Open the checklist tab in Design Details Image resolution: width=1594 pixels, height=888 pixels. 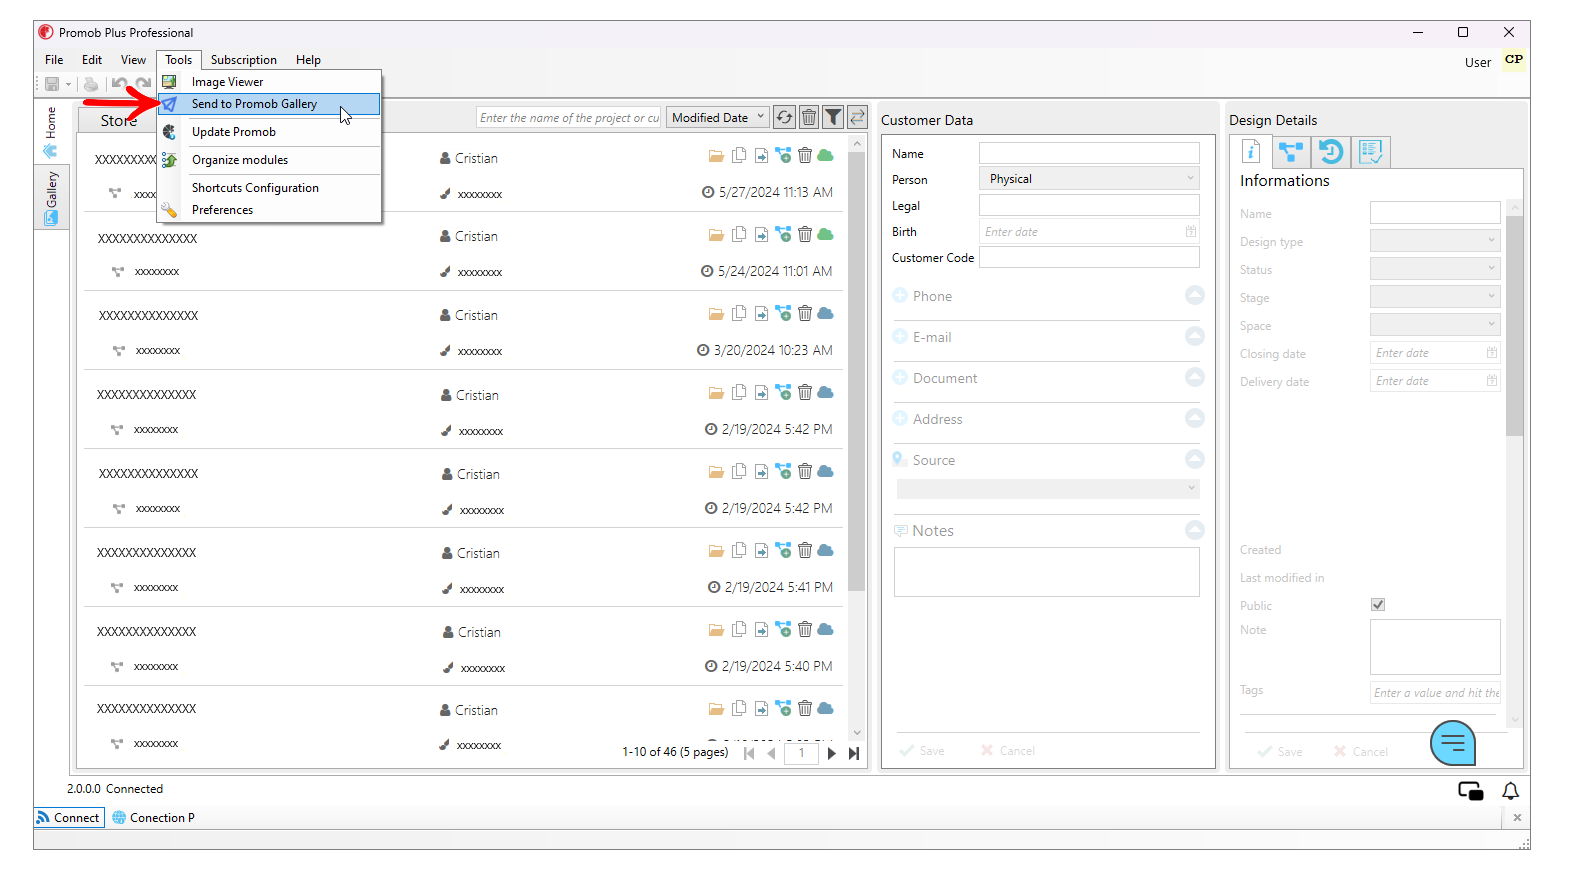click(x=1370, y=152)
